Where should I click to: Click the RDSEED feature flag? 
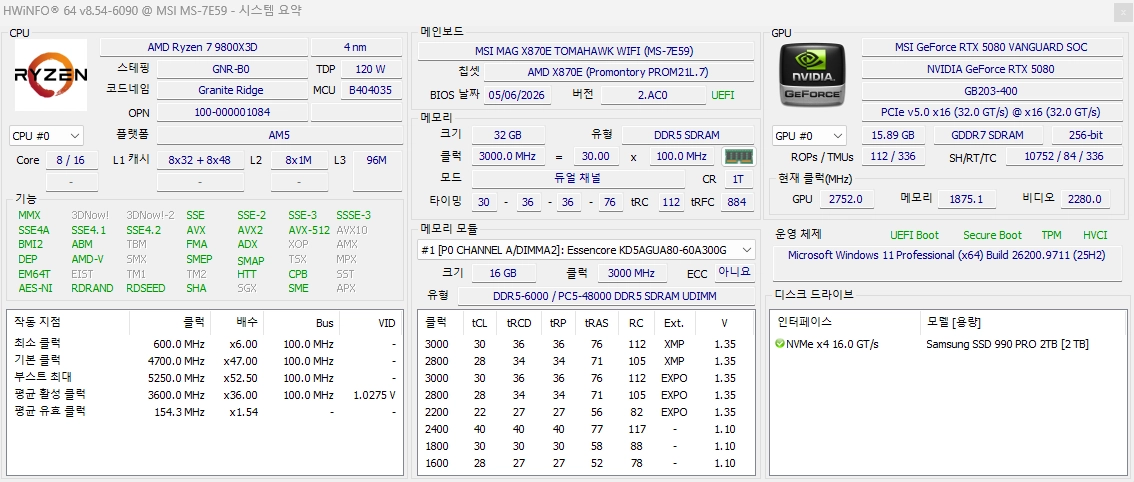[x=145, y=288]
